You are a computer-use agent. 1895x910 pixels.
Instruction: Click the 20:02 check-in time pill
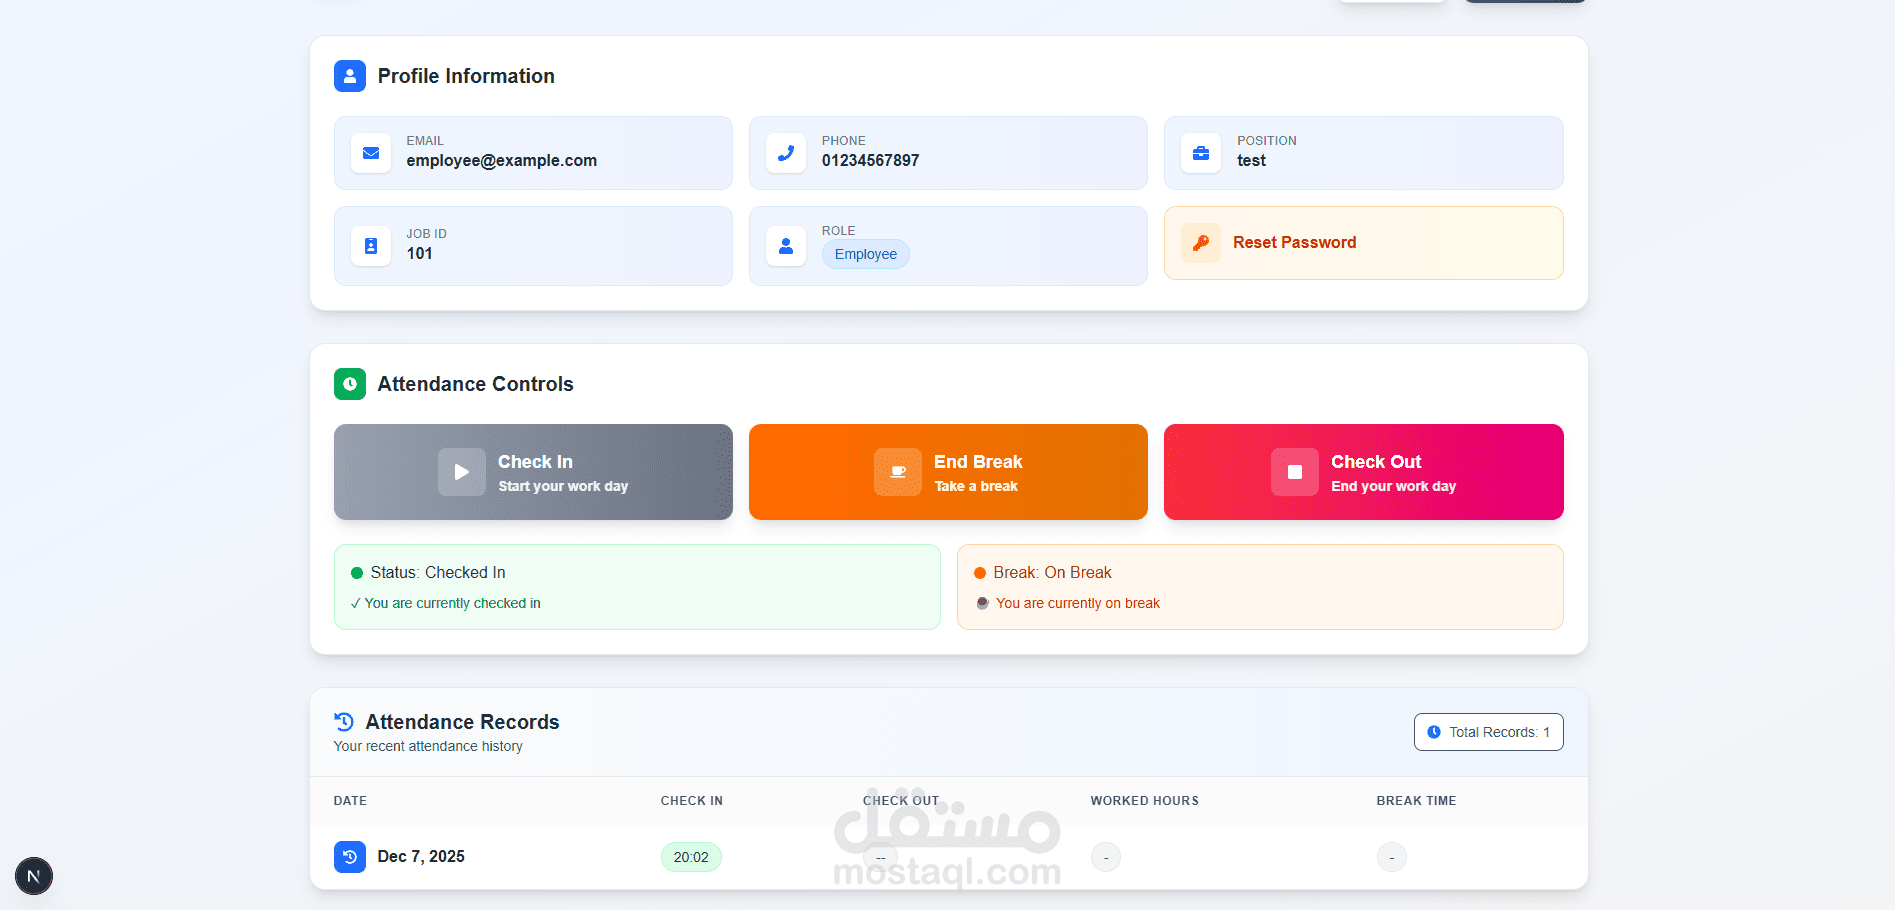pos(691,857)
